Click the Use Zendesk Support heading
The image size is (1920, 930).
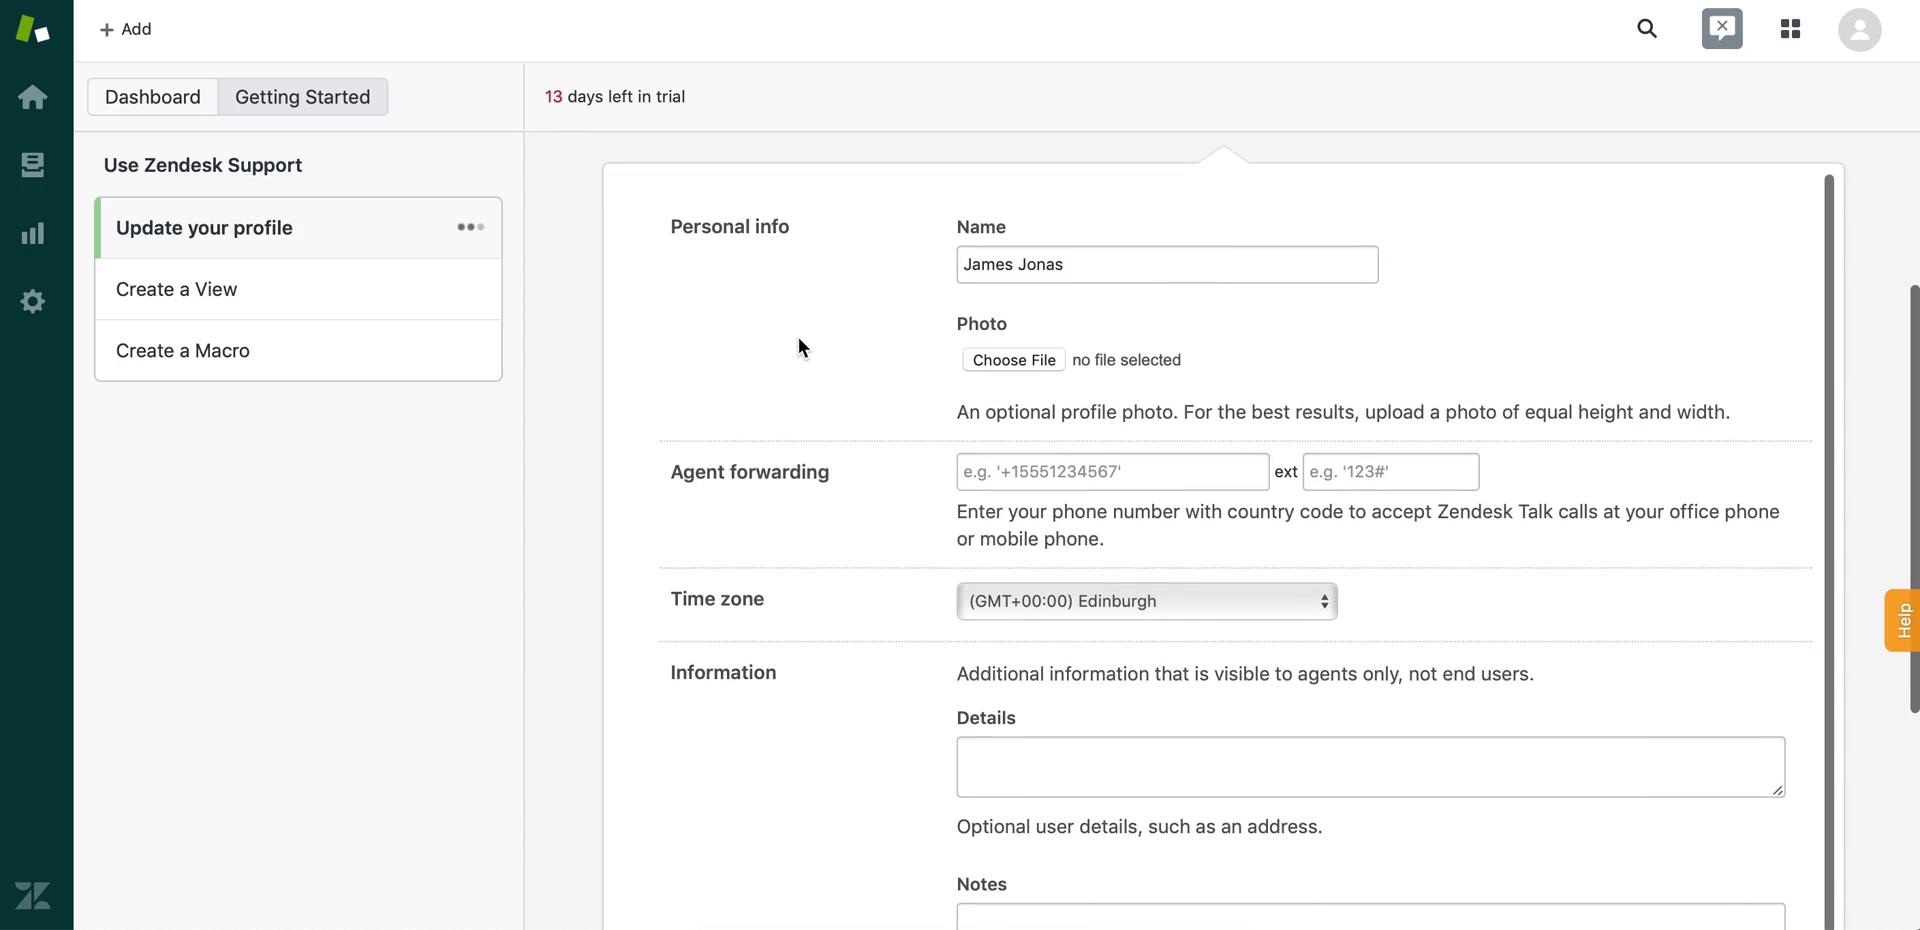click(x=203, y=165)
